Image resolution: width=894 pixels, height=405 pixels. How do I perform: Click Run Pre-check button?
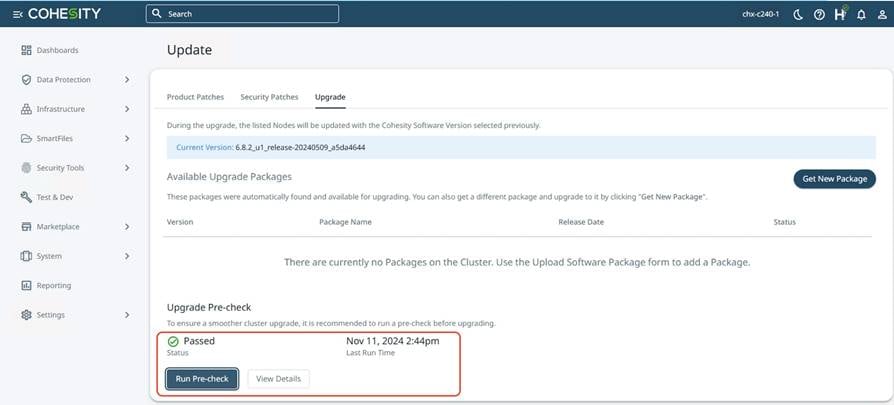click(202, 379)
